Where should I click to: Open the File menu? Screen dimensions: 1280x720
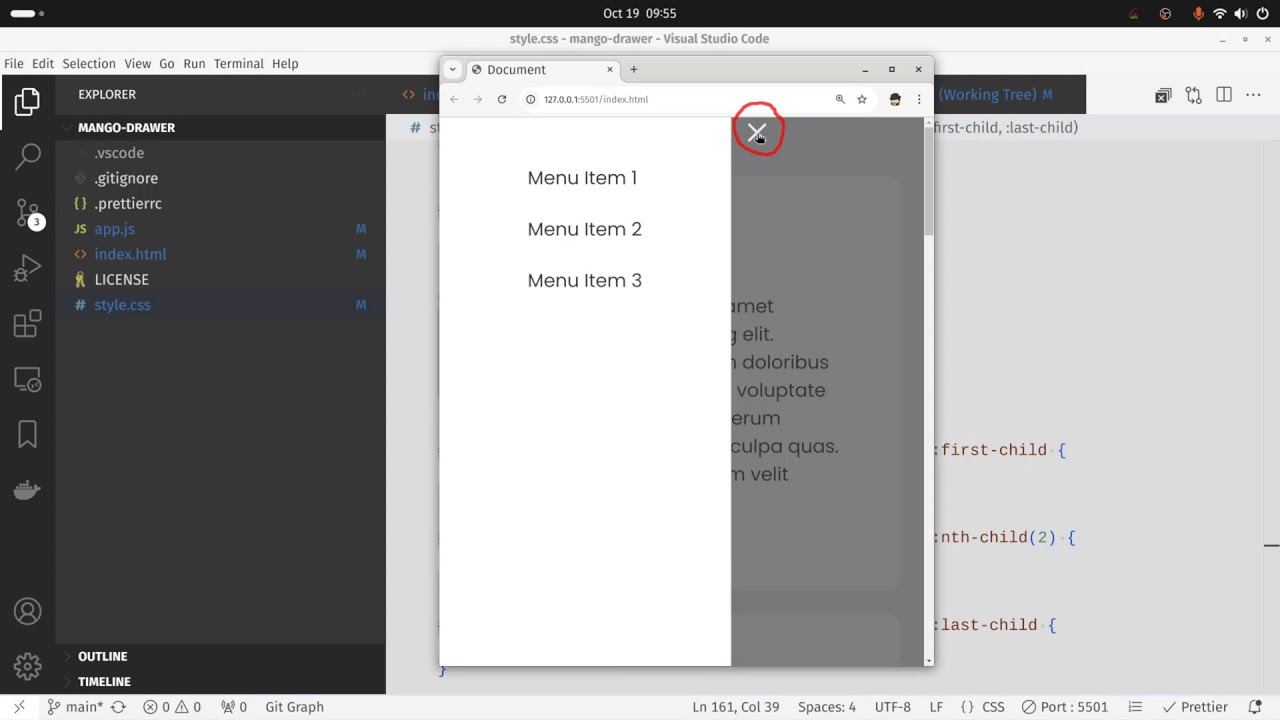pos(14,63)
